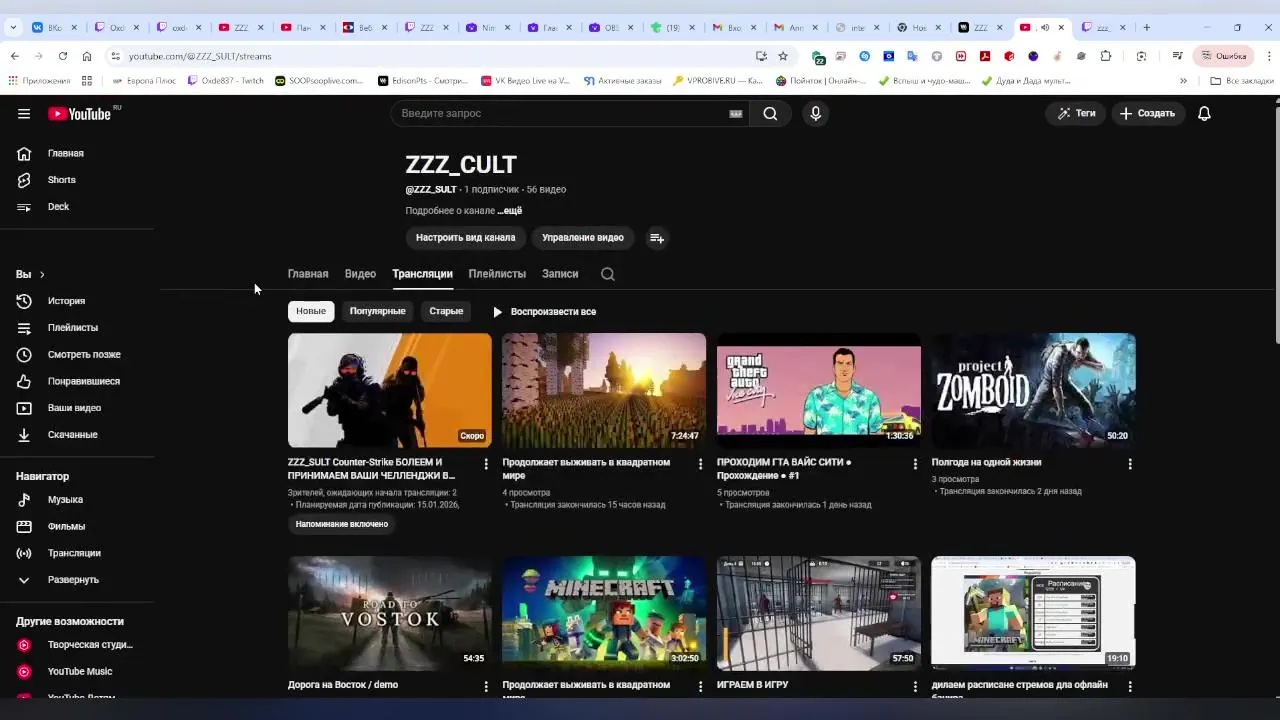
Task: Click the channel search magnifier icon
Action: click(608, 274)
